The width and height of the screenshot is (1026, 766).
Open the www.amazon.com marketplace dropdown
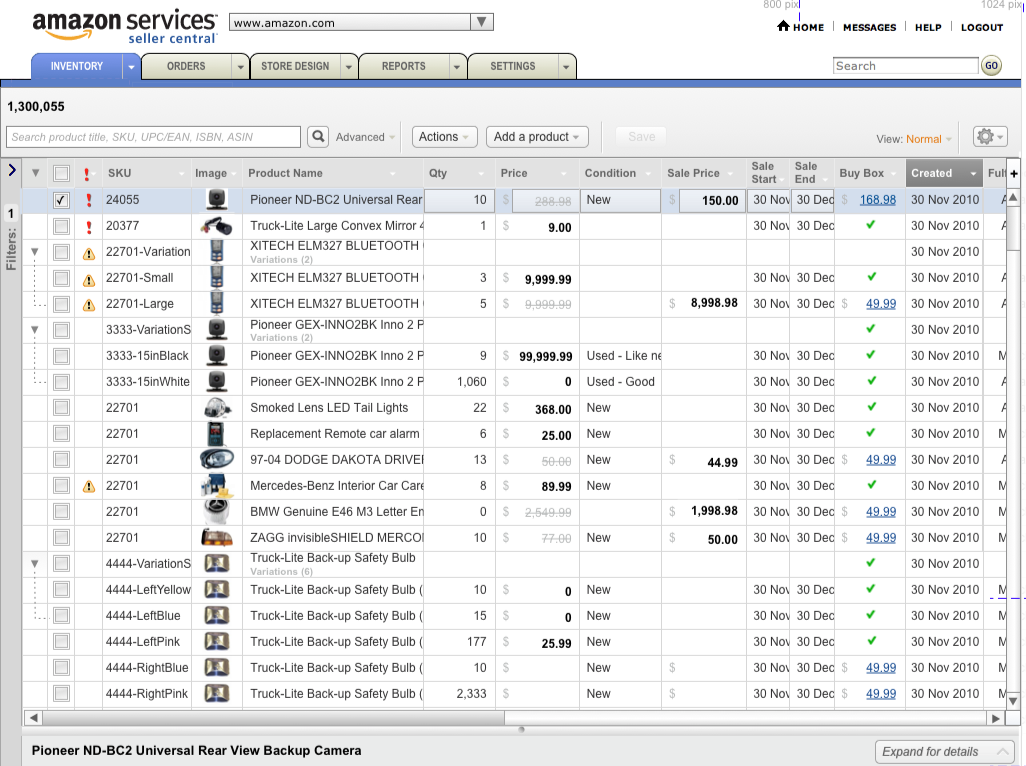coord(361,22)
